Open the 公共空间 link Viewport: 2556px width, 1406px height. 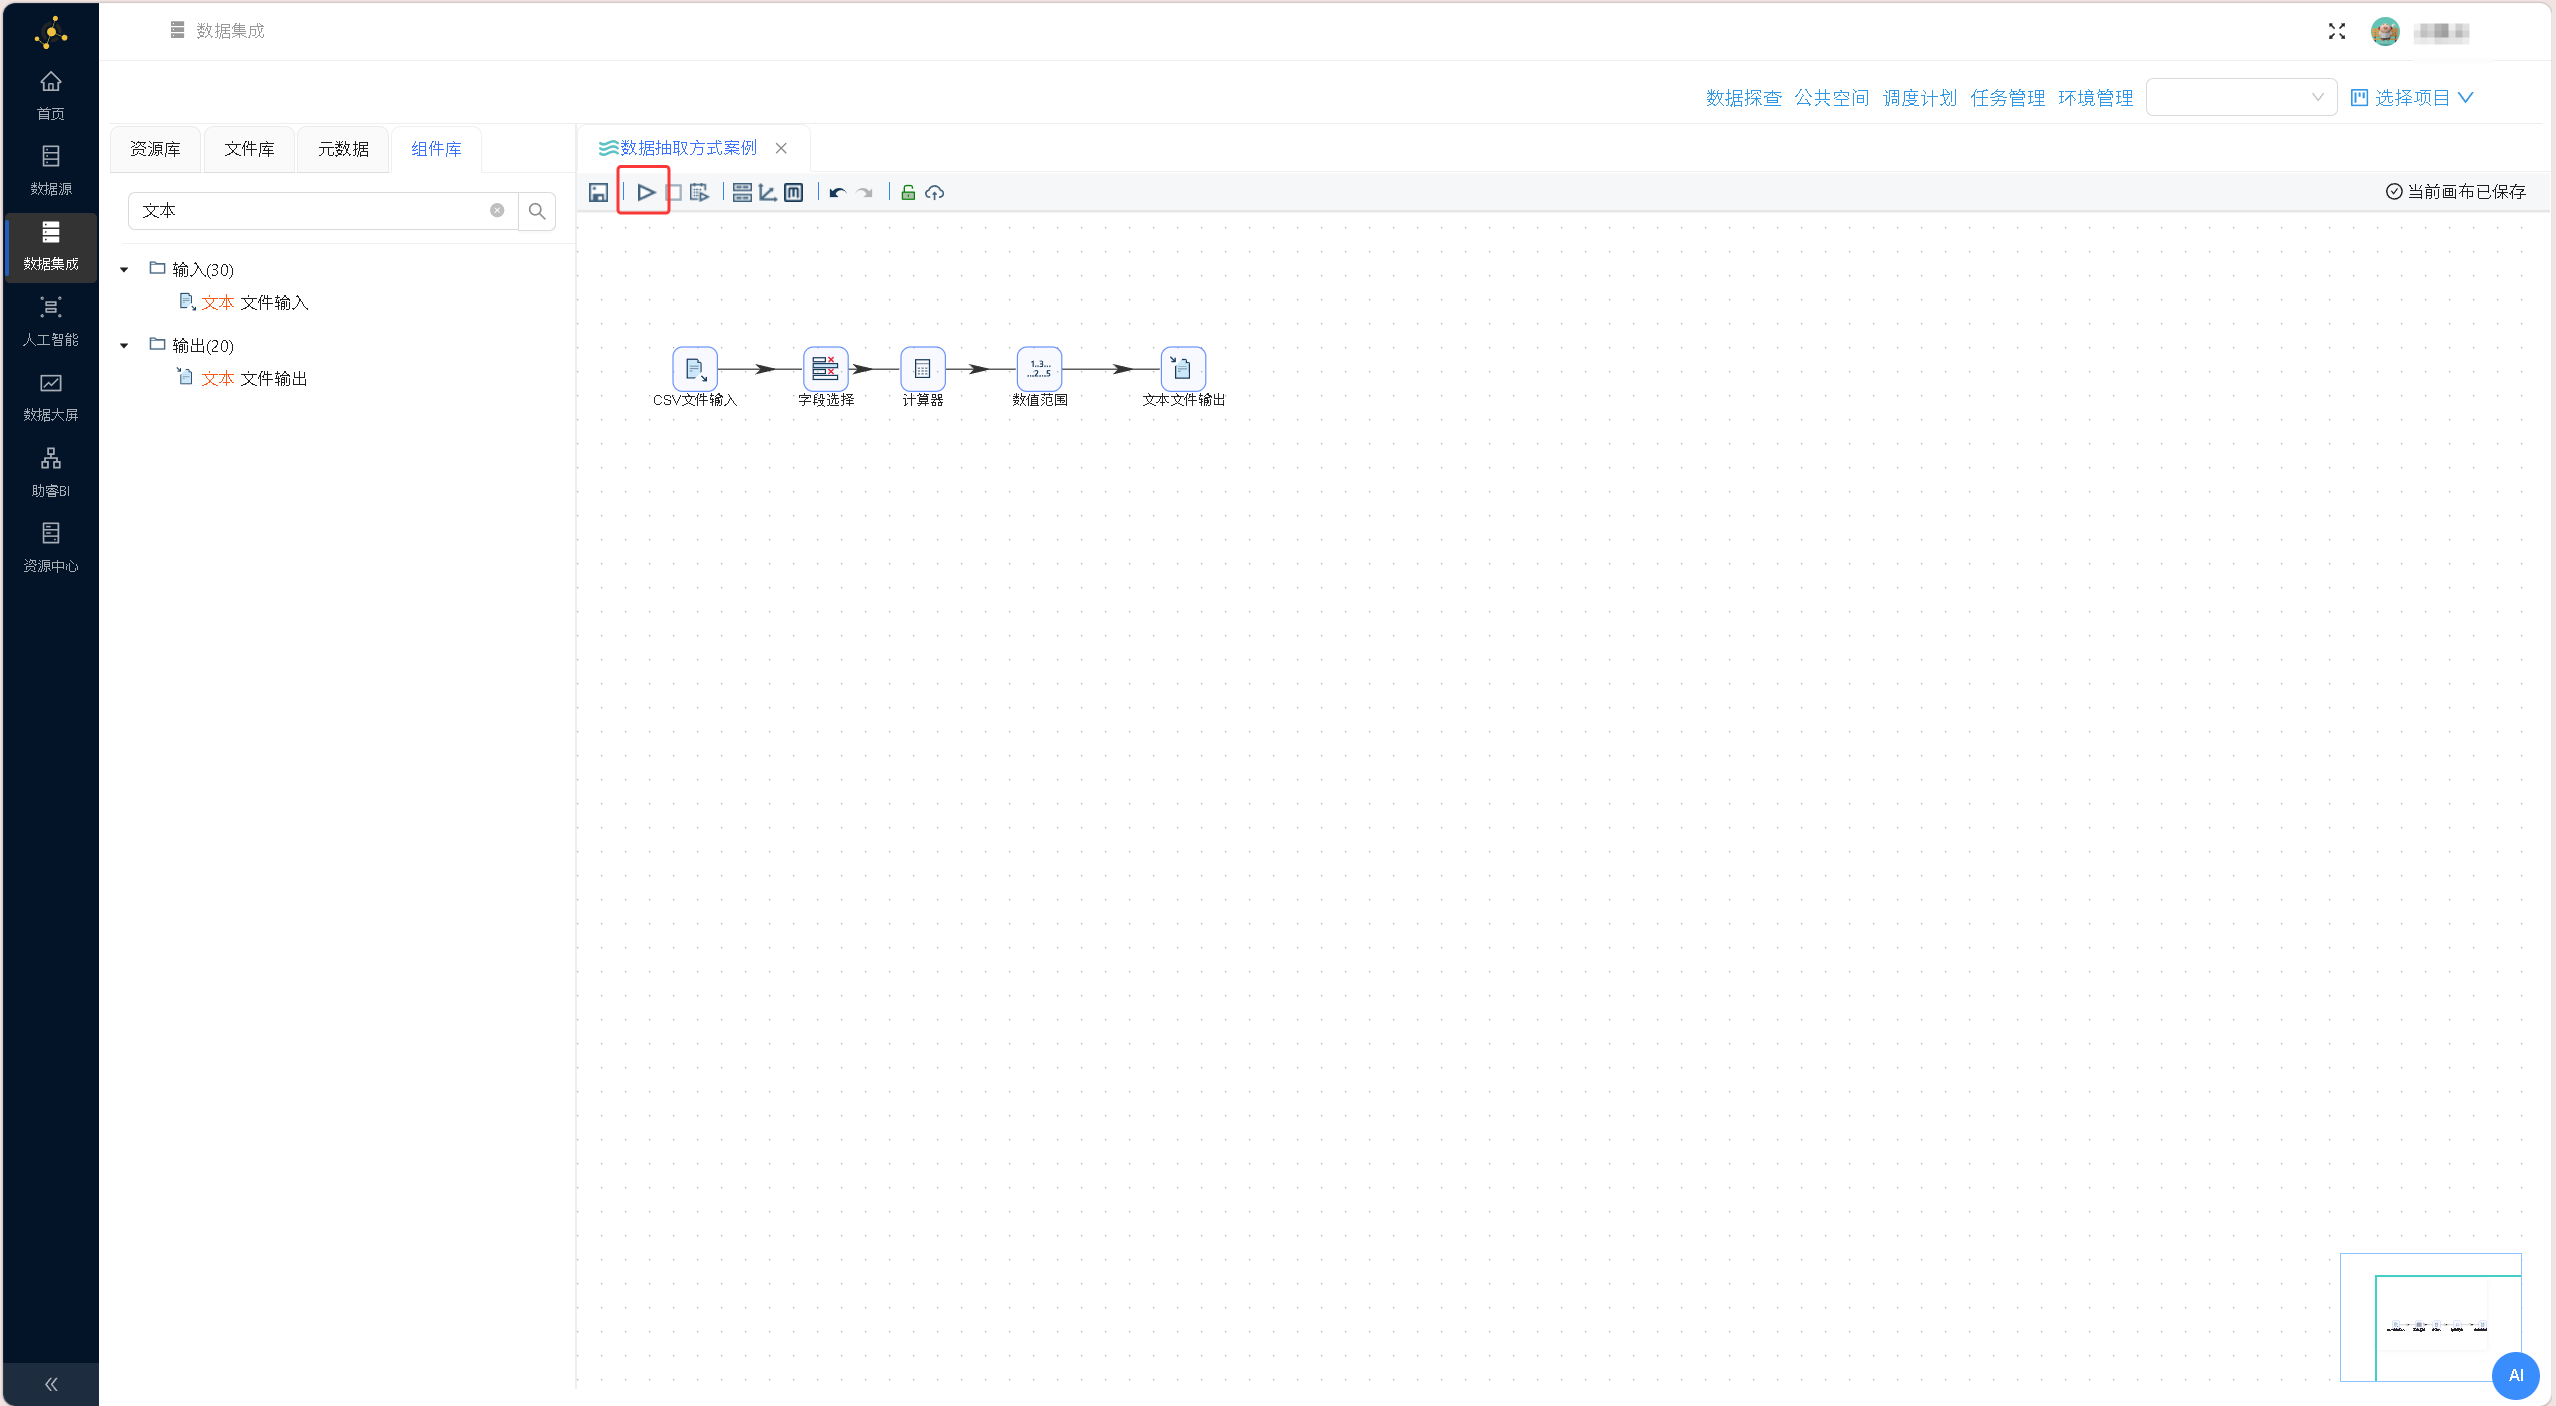pyautogui.click(x=1832, y=98)
